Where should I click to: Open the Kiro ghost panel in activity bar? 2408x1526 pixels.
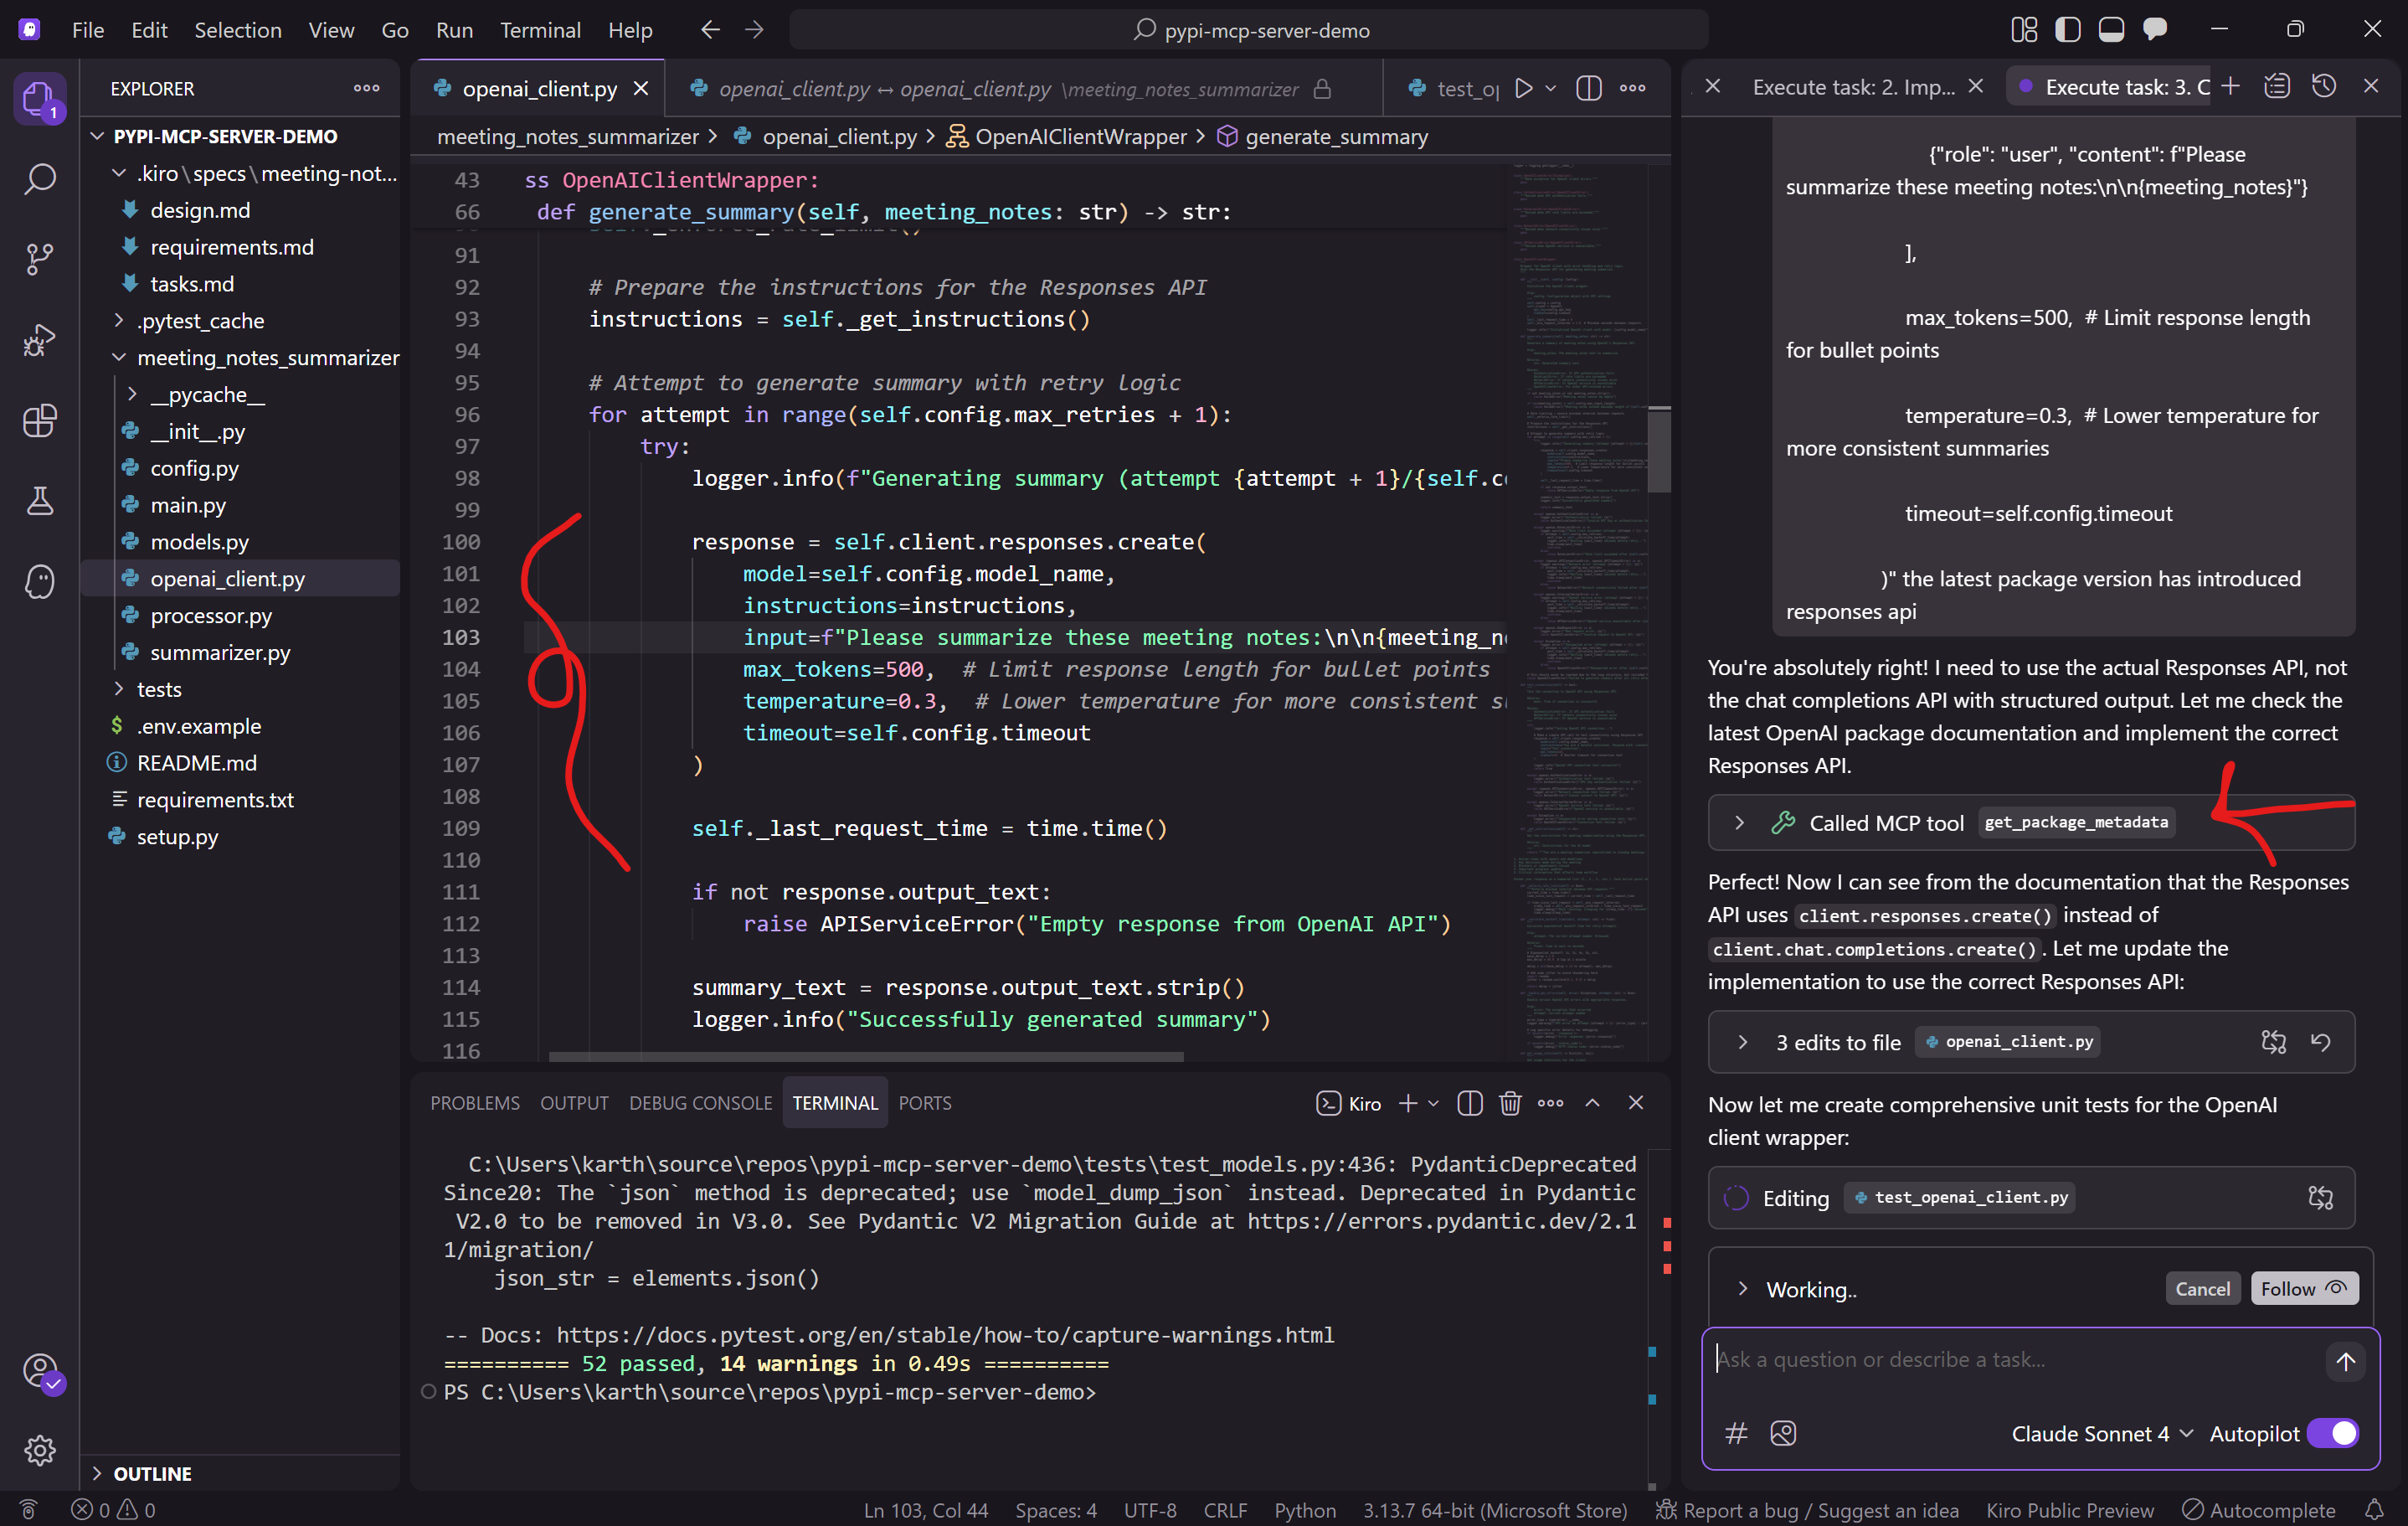pos(40,581)
